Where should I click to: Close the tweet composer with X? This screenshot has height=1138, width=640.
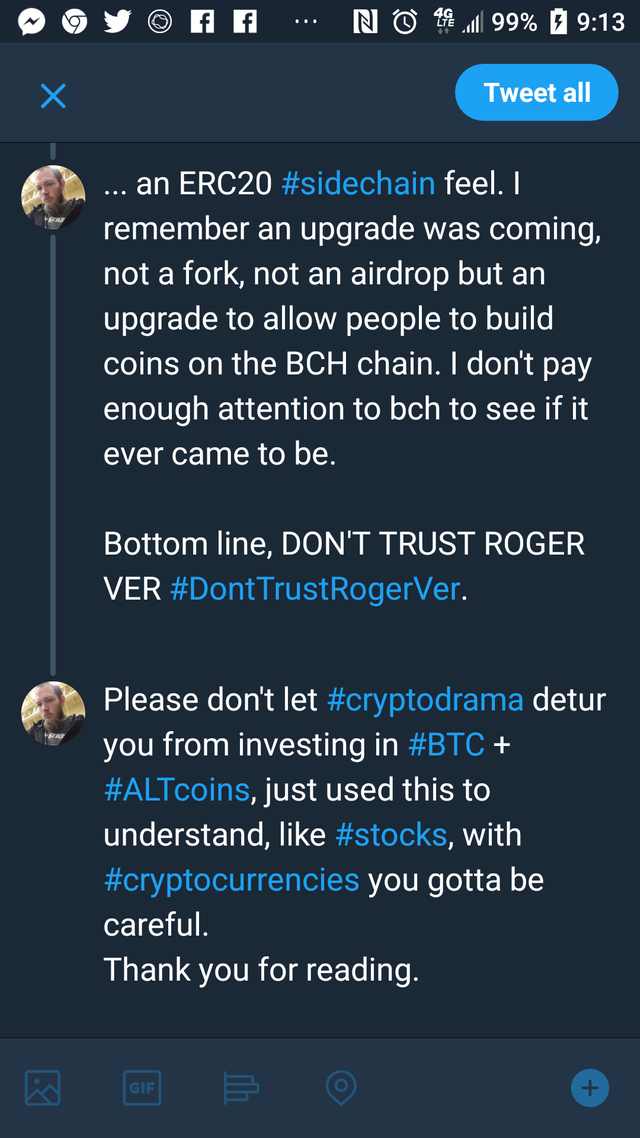click(x=53, y=96)
